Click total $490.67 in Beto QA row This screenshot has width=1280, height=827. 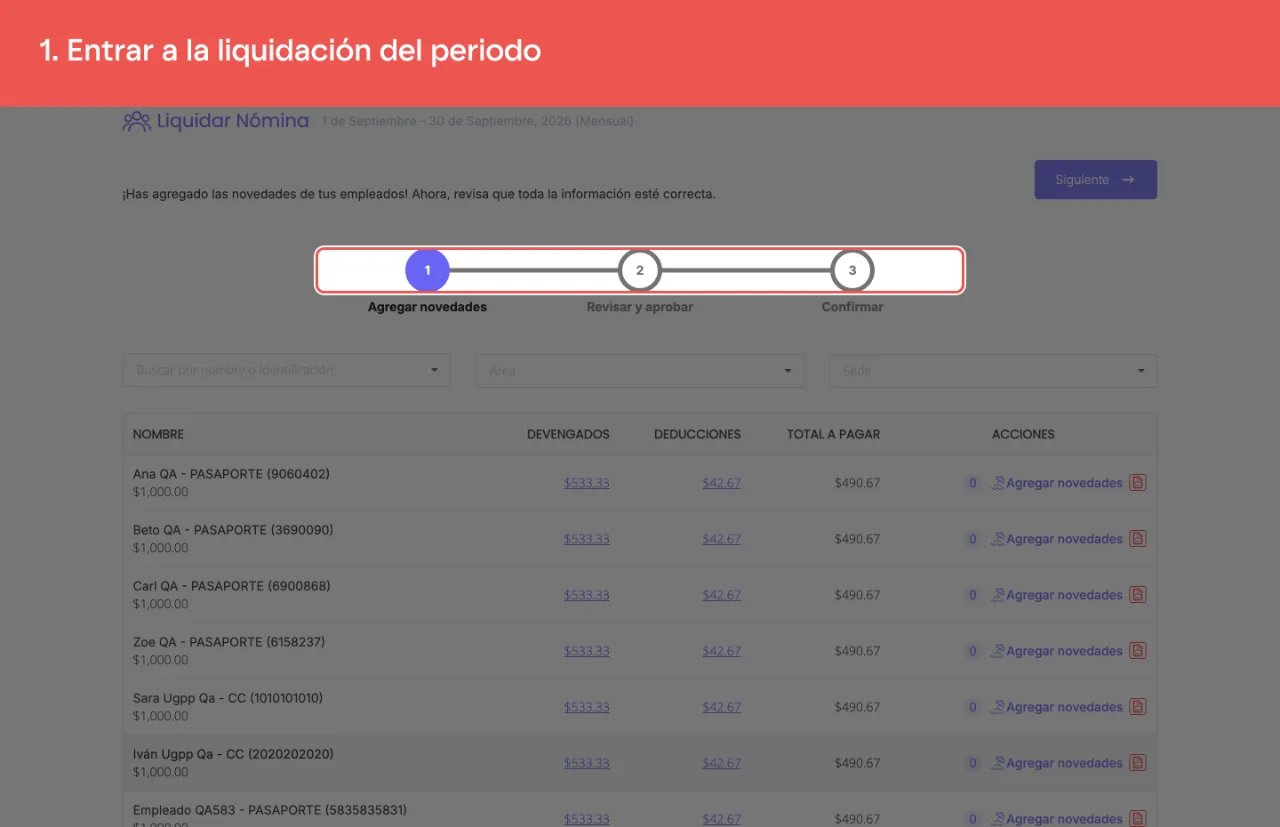(857, 539)
